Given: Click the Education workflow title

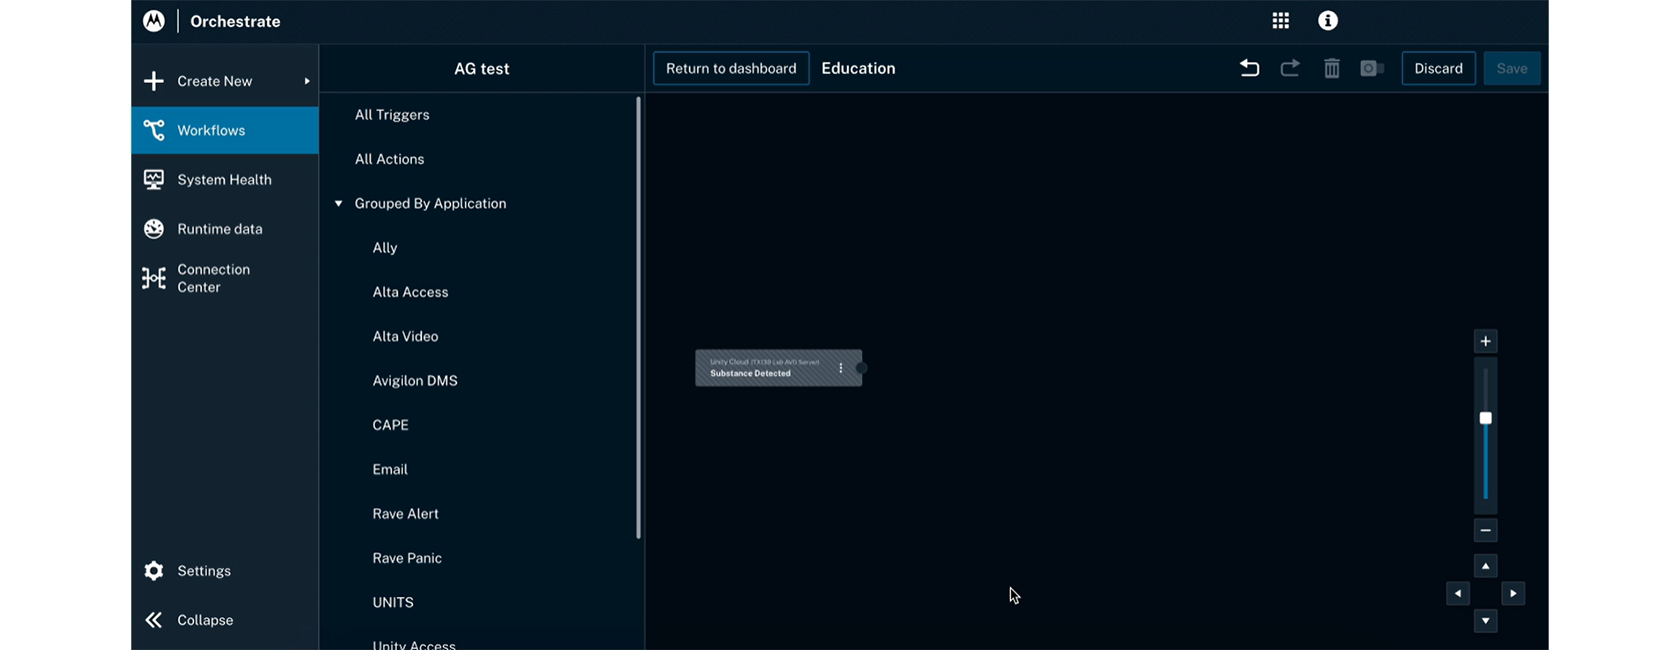Looking at the screenshot, I should [x=858, y=68].
